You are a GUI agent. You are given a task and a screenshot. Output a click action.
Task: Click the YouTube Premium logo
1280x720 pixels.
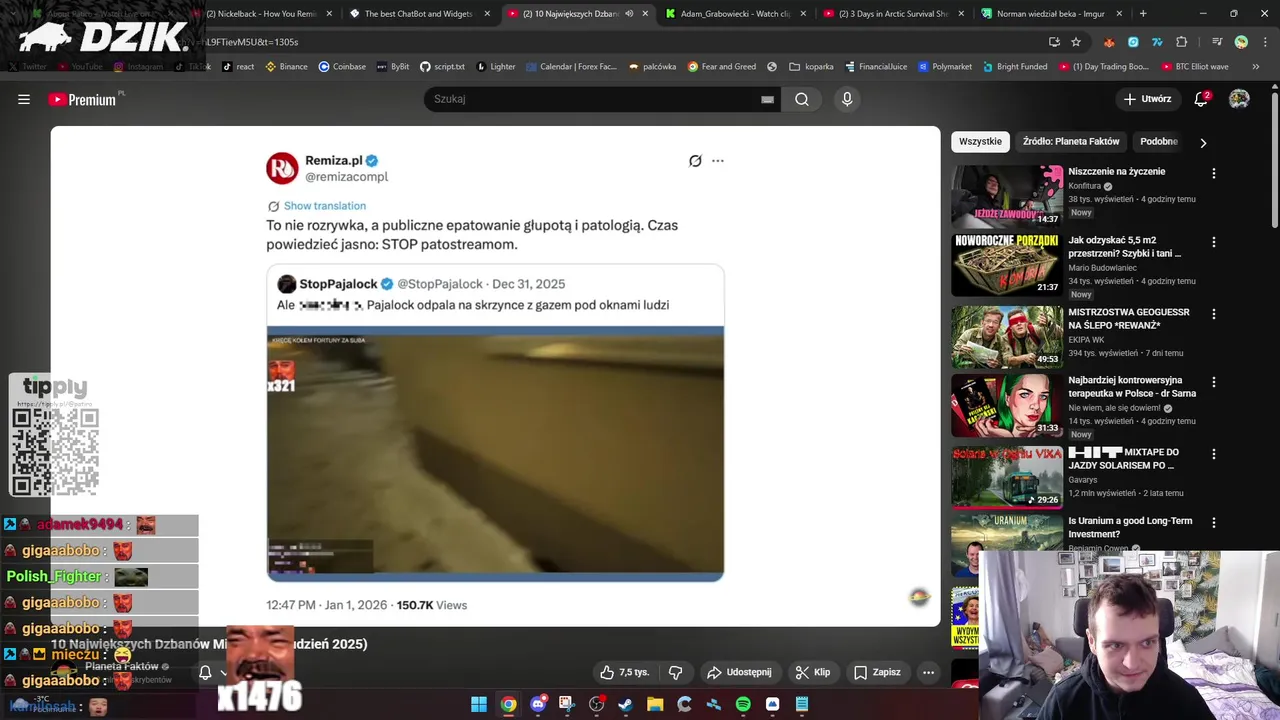(82, 99)
